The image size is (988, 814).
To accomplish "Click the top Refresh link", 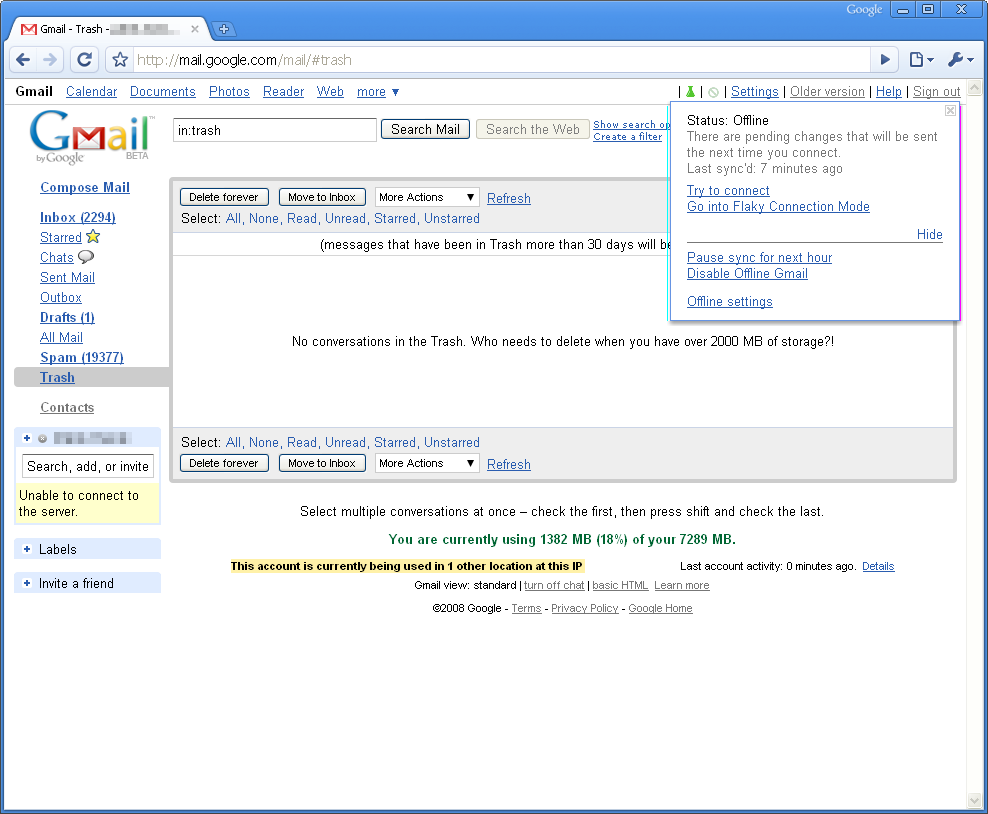I will point(508,198).
